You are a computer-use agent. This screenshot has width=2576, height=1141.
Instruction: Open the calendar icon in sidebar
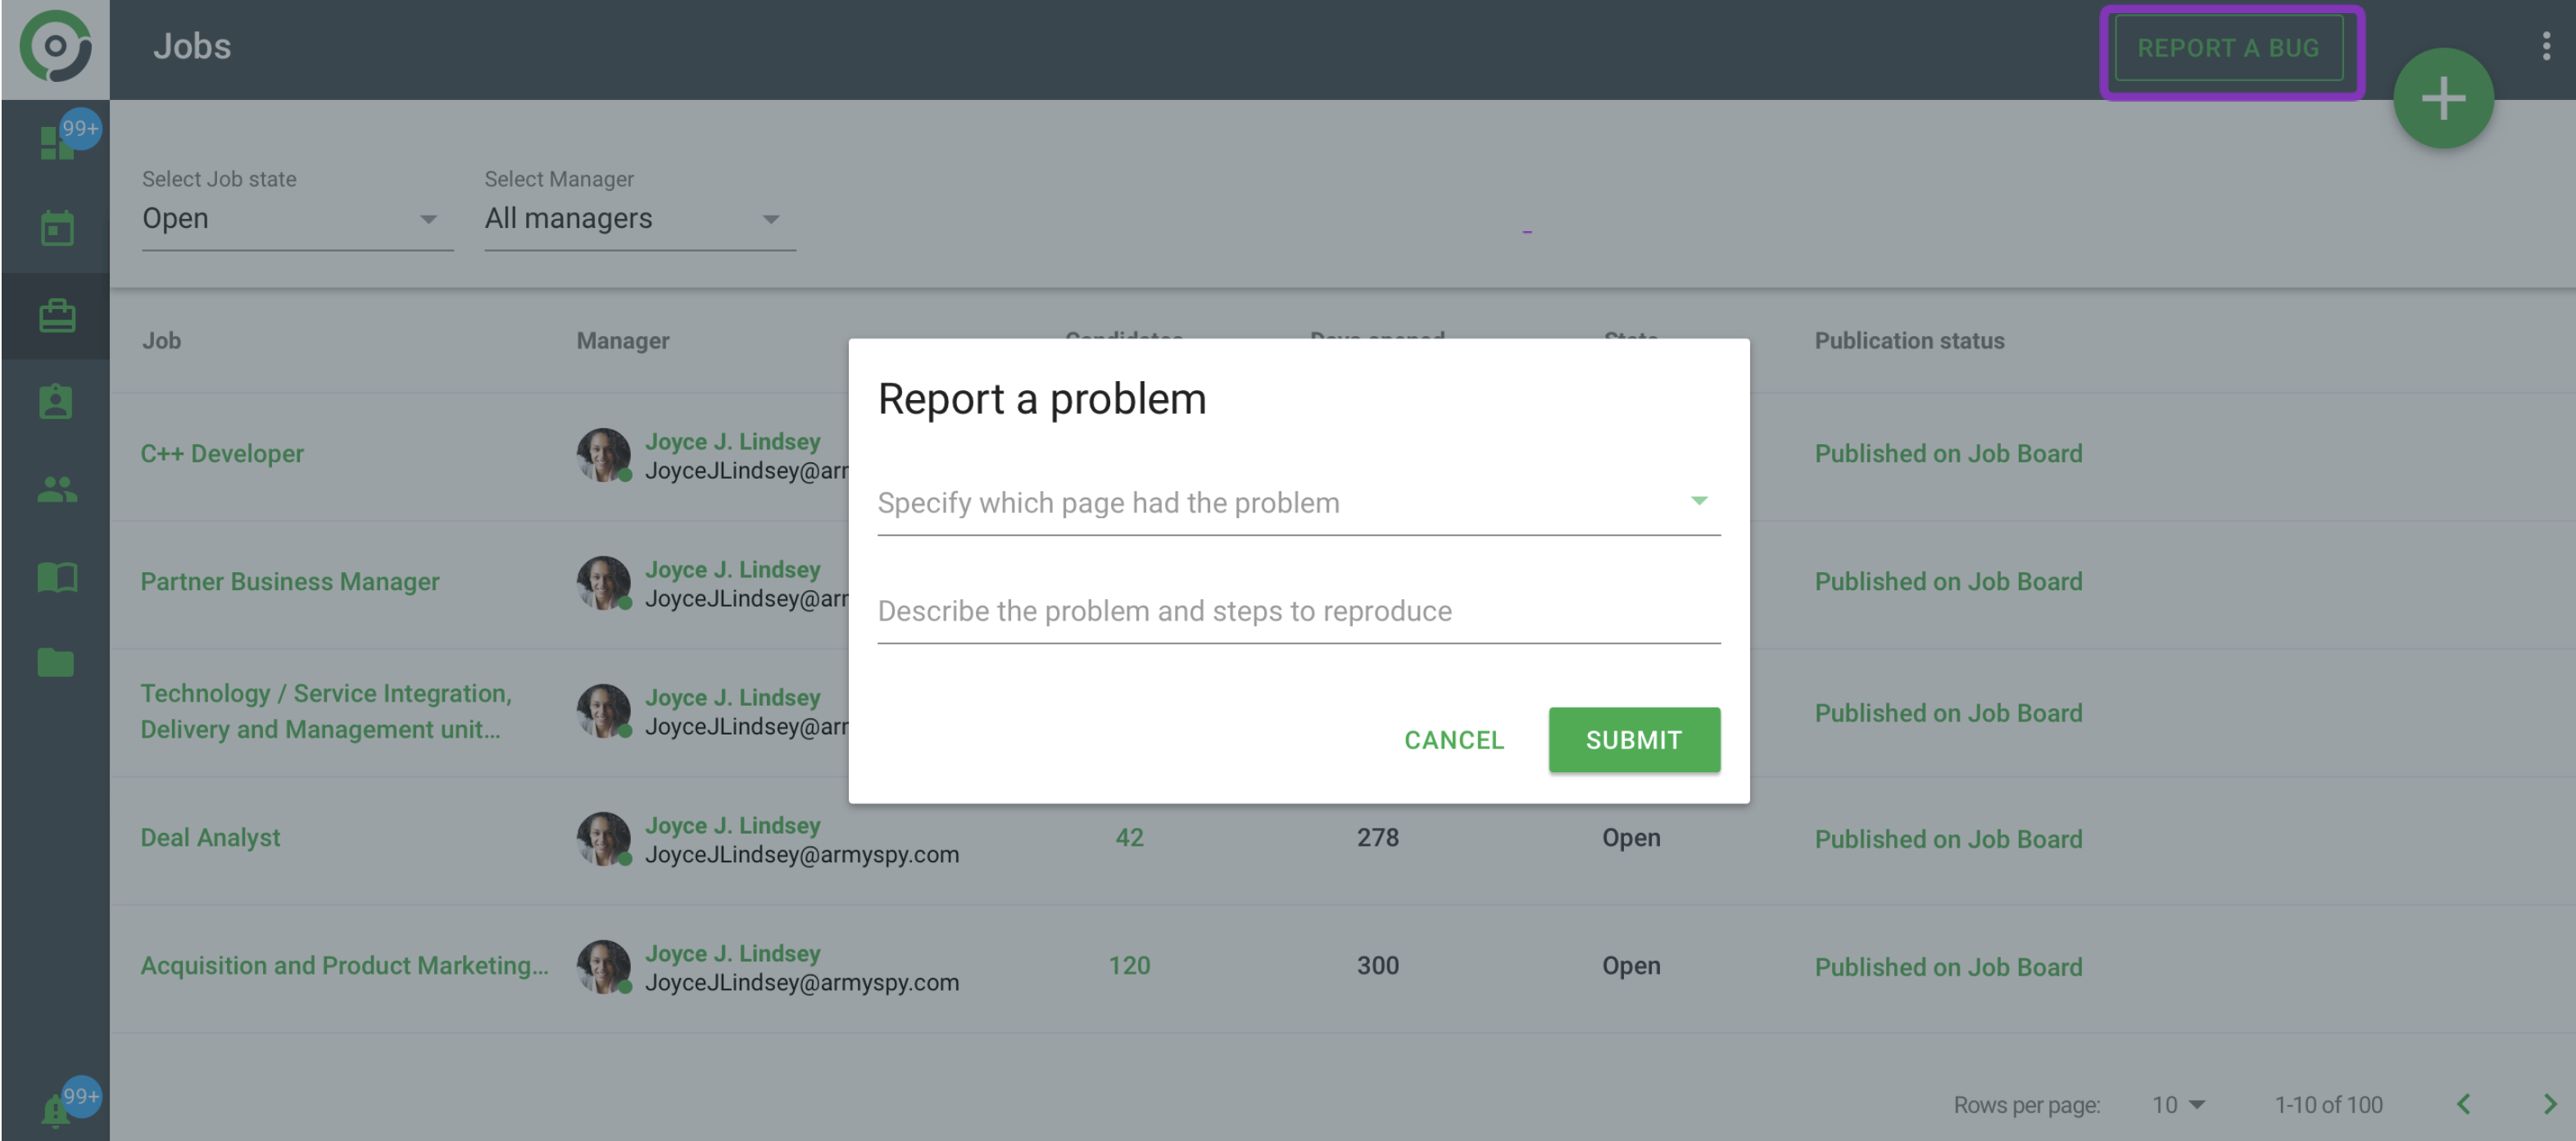click(57, 228)
